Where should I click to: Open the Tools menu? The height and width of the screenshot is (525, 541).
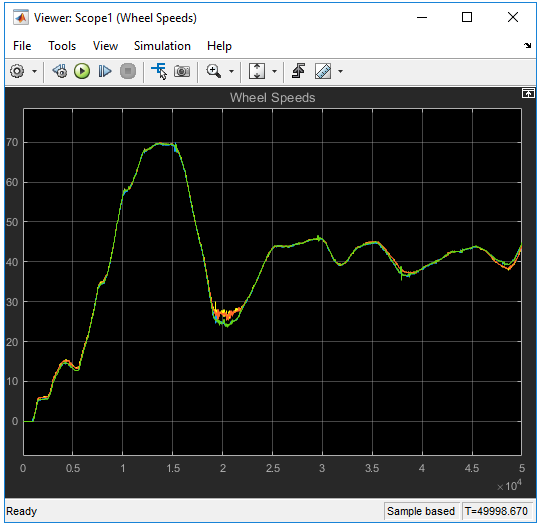click(x=62, y=46)
